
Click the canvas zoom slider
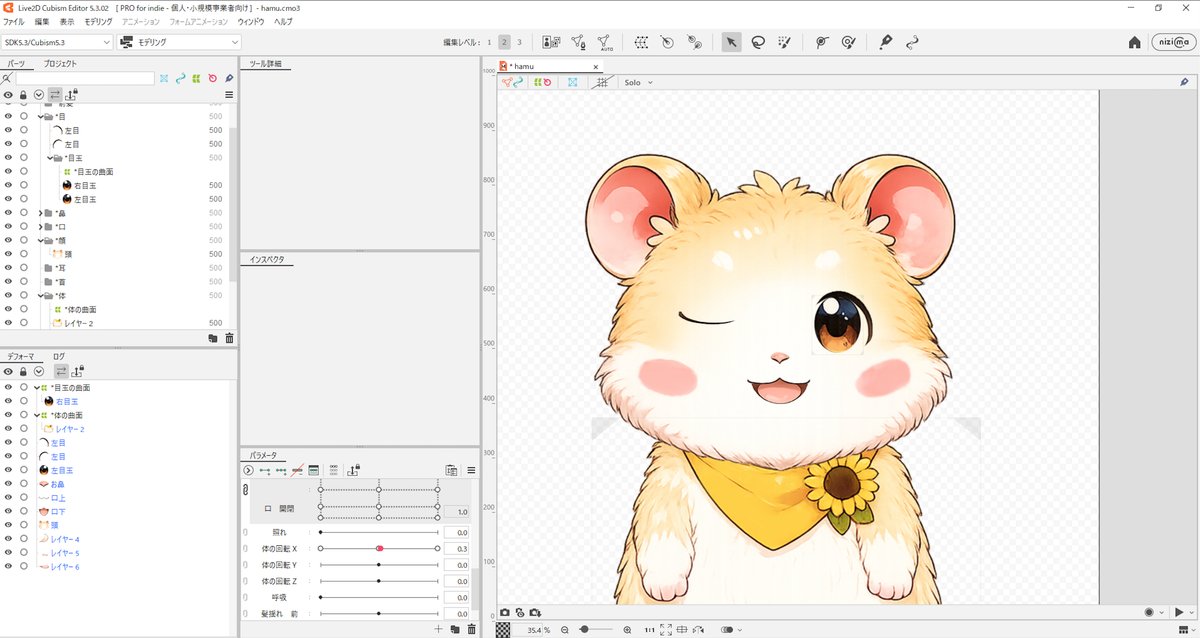tap(596, 630)
